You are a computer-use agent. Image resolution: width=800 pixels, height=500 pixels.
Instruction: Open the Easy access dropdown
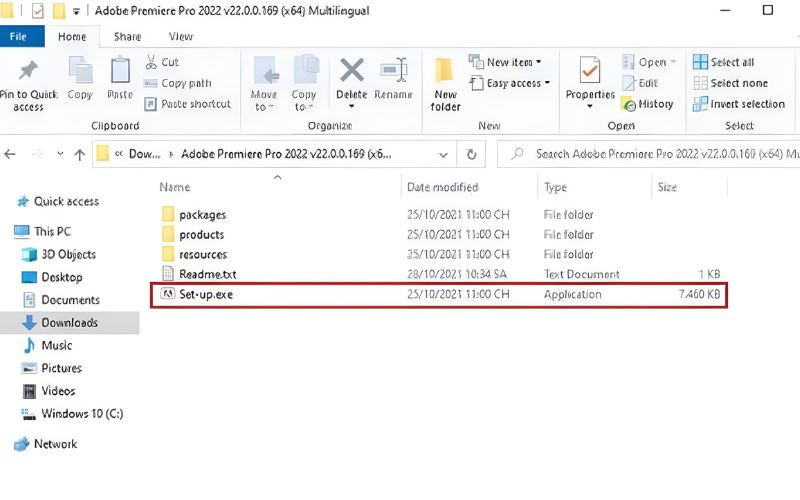(510, 83)
